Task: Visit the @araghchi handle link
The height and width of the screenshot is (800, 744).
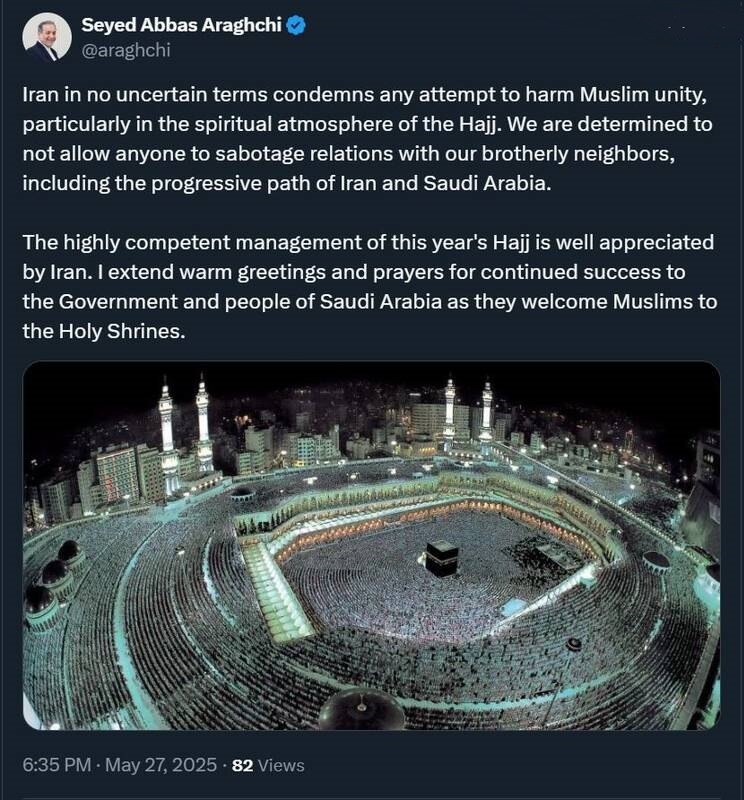Action: coord(126,51)
